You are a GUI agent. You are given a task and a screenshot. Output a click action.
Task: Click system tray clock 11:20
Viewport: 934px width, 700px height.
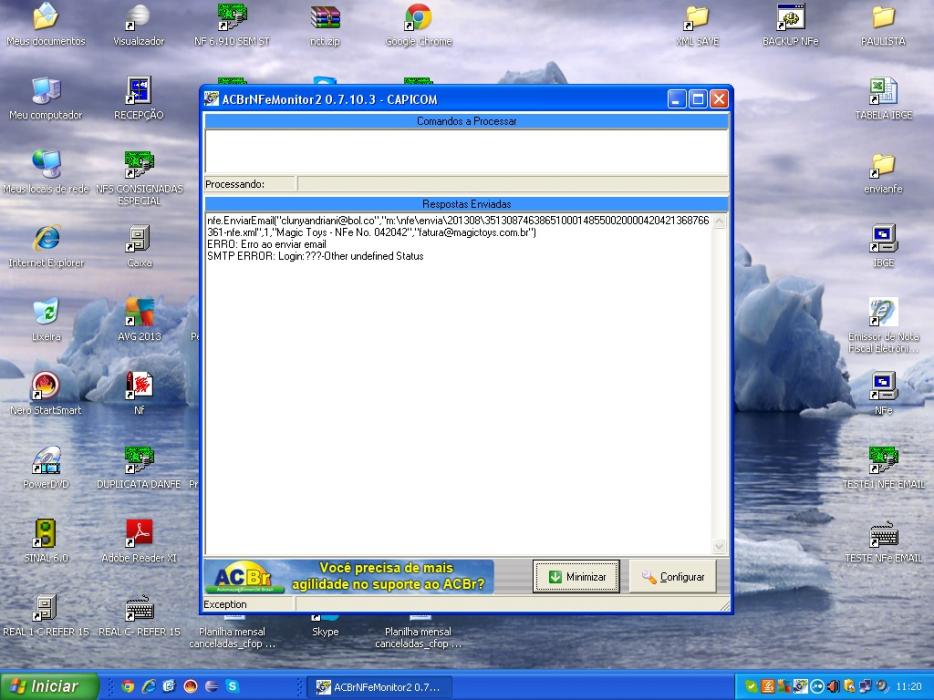click(908, 686)
